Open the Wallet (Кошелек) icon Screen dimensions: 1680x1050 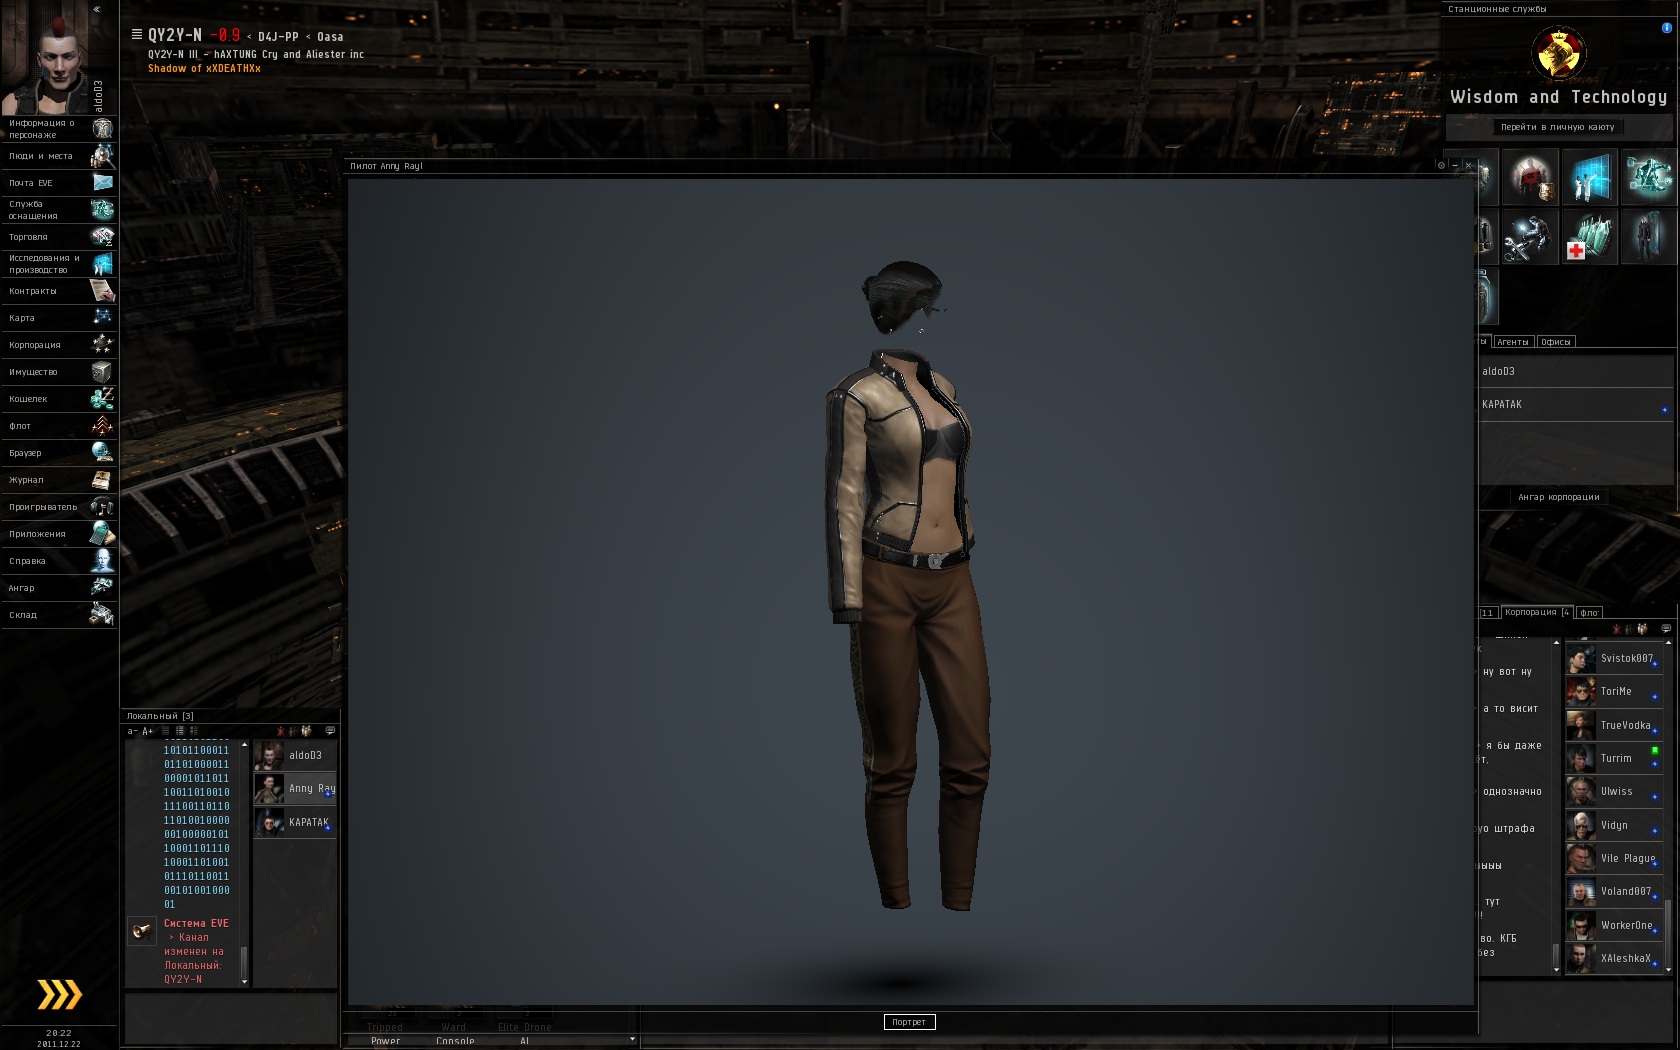(x=102, y=398)
